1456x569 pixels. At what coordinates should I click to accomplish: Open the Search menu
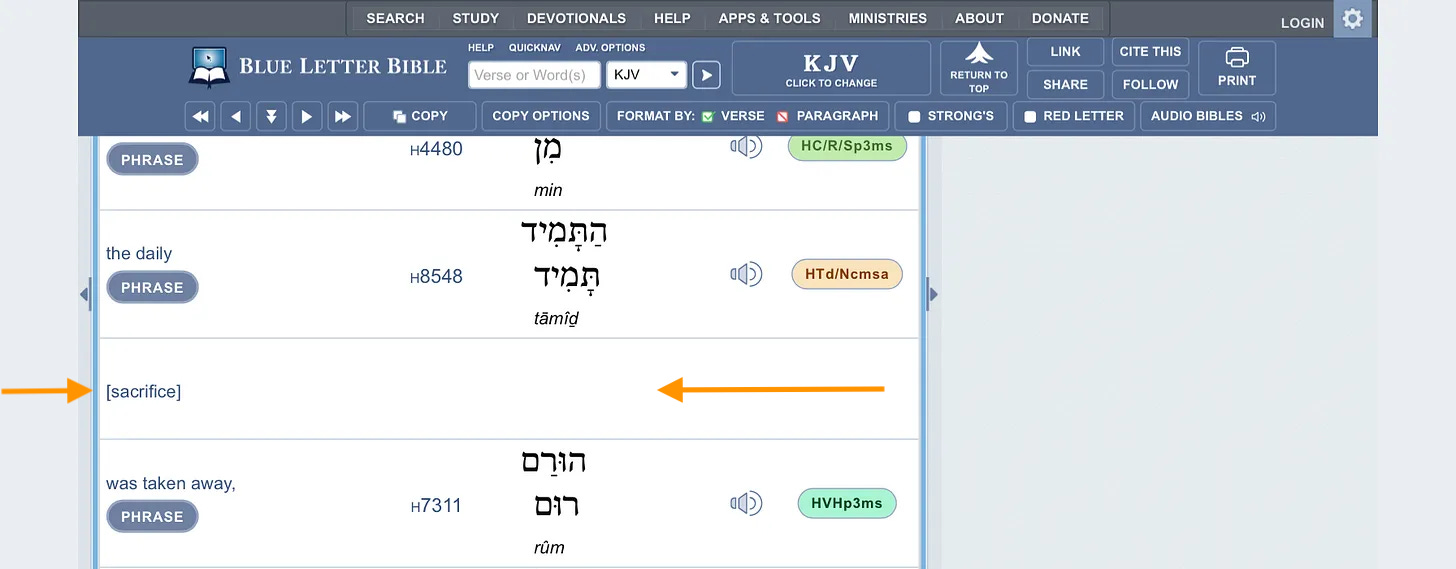click(395, 18)
